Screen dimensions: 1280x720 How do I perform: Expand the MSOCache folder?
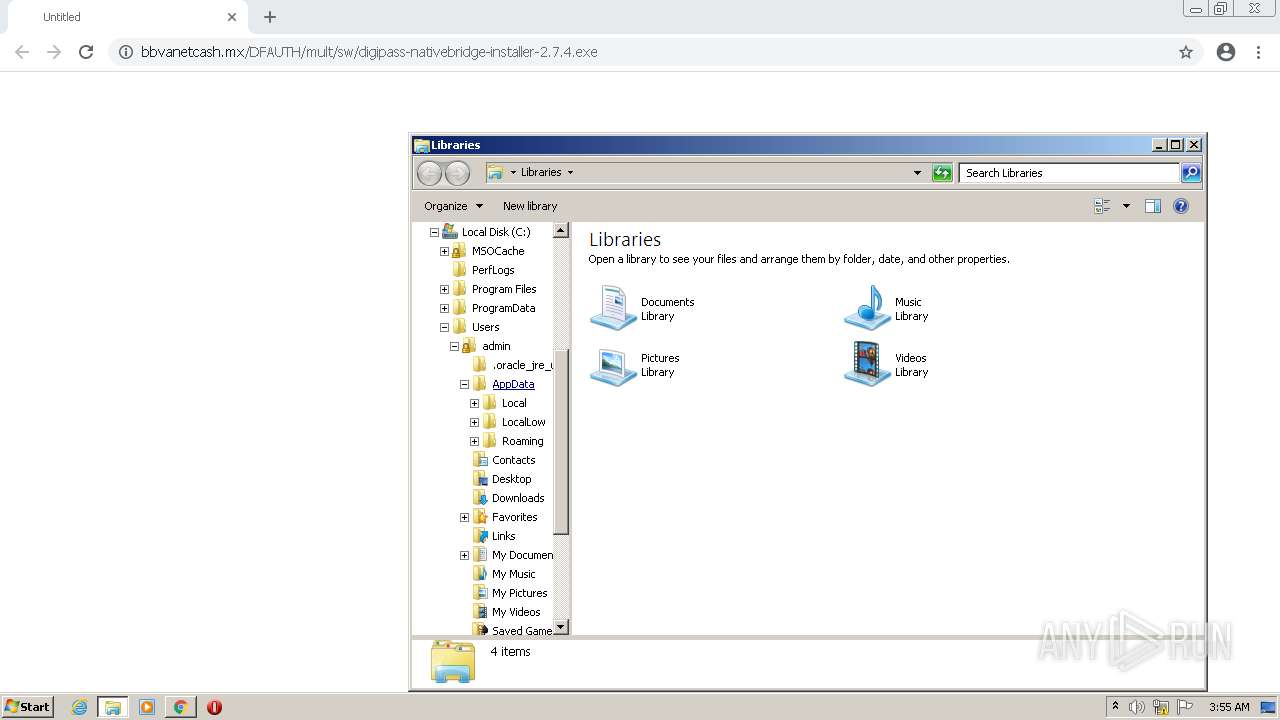pos(444,251)
